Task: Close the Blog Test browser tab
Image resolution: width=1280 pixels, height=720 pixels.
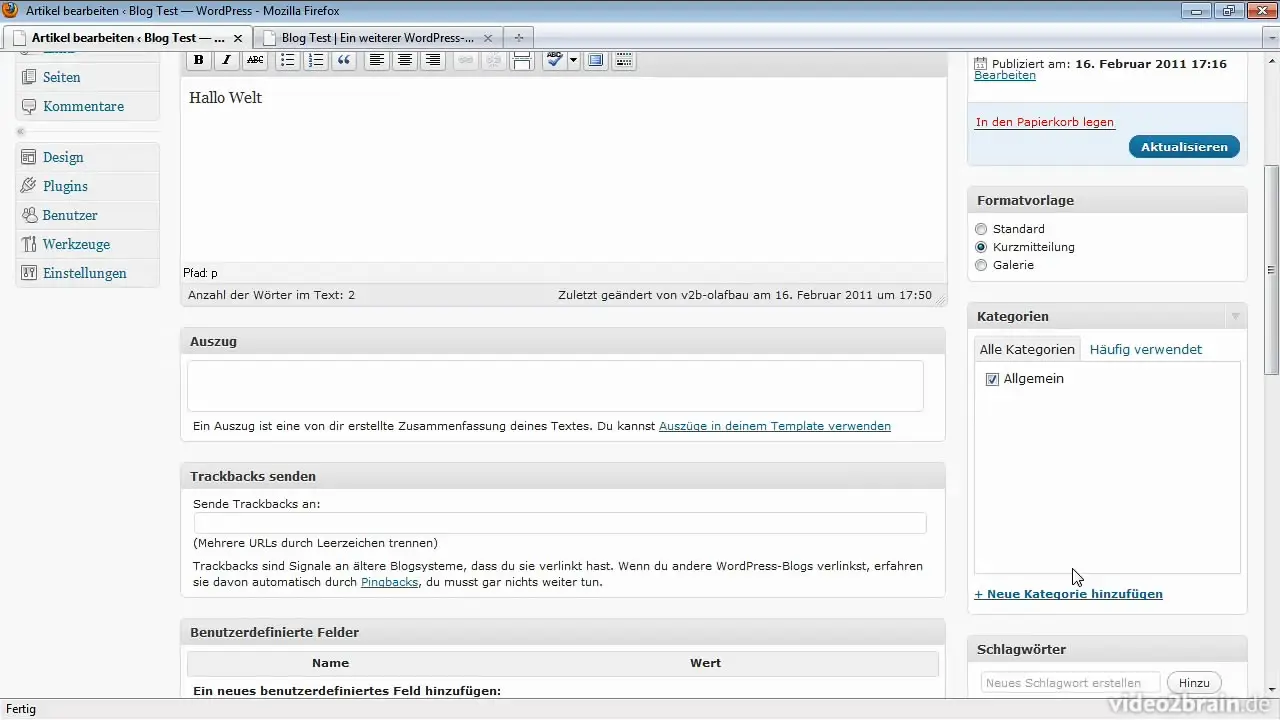Action: pos(487,38)
